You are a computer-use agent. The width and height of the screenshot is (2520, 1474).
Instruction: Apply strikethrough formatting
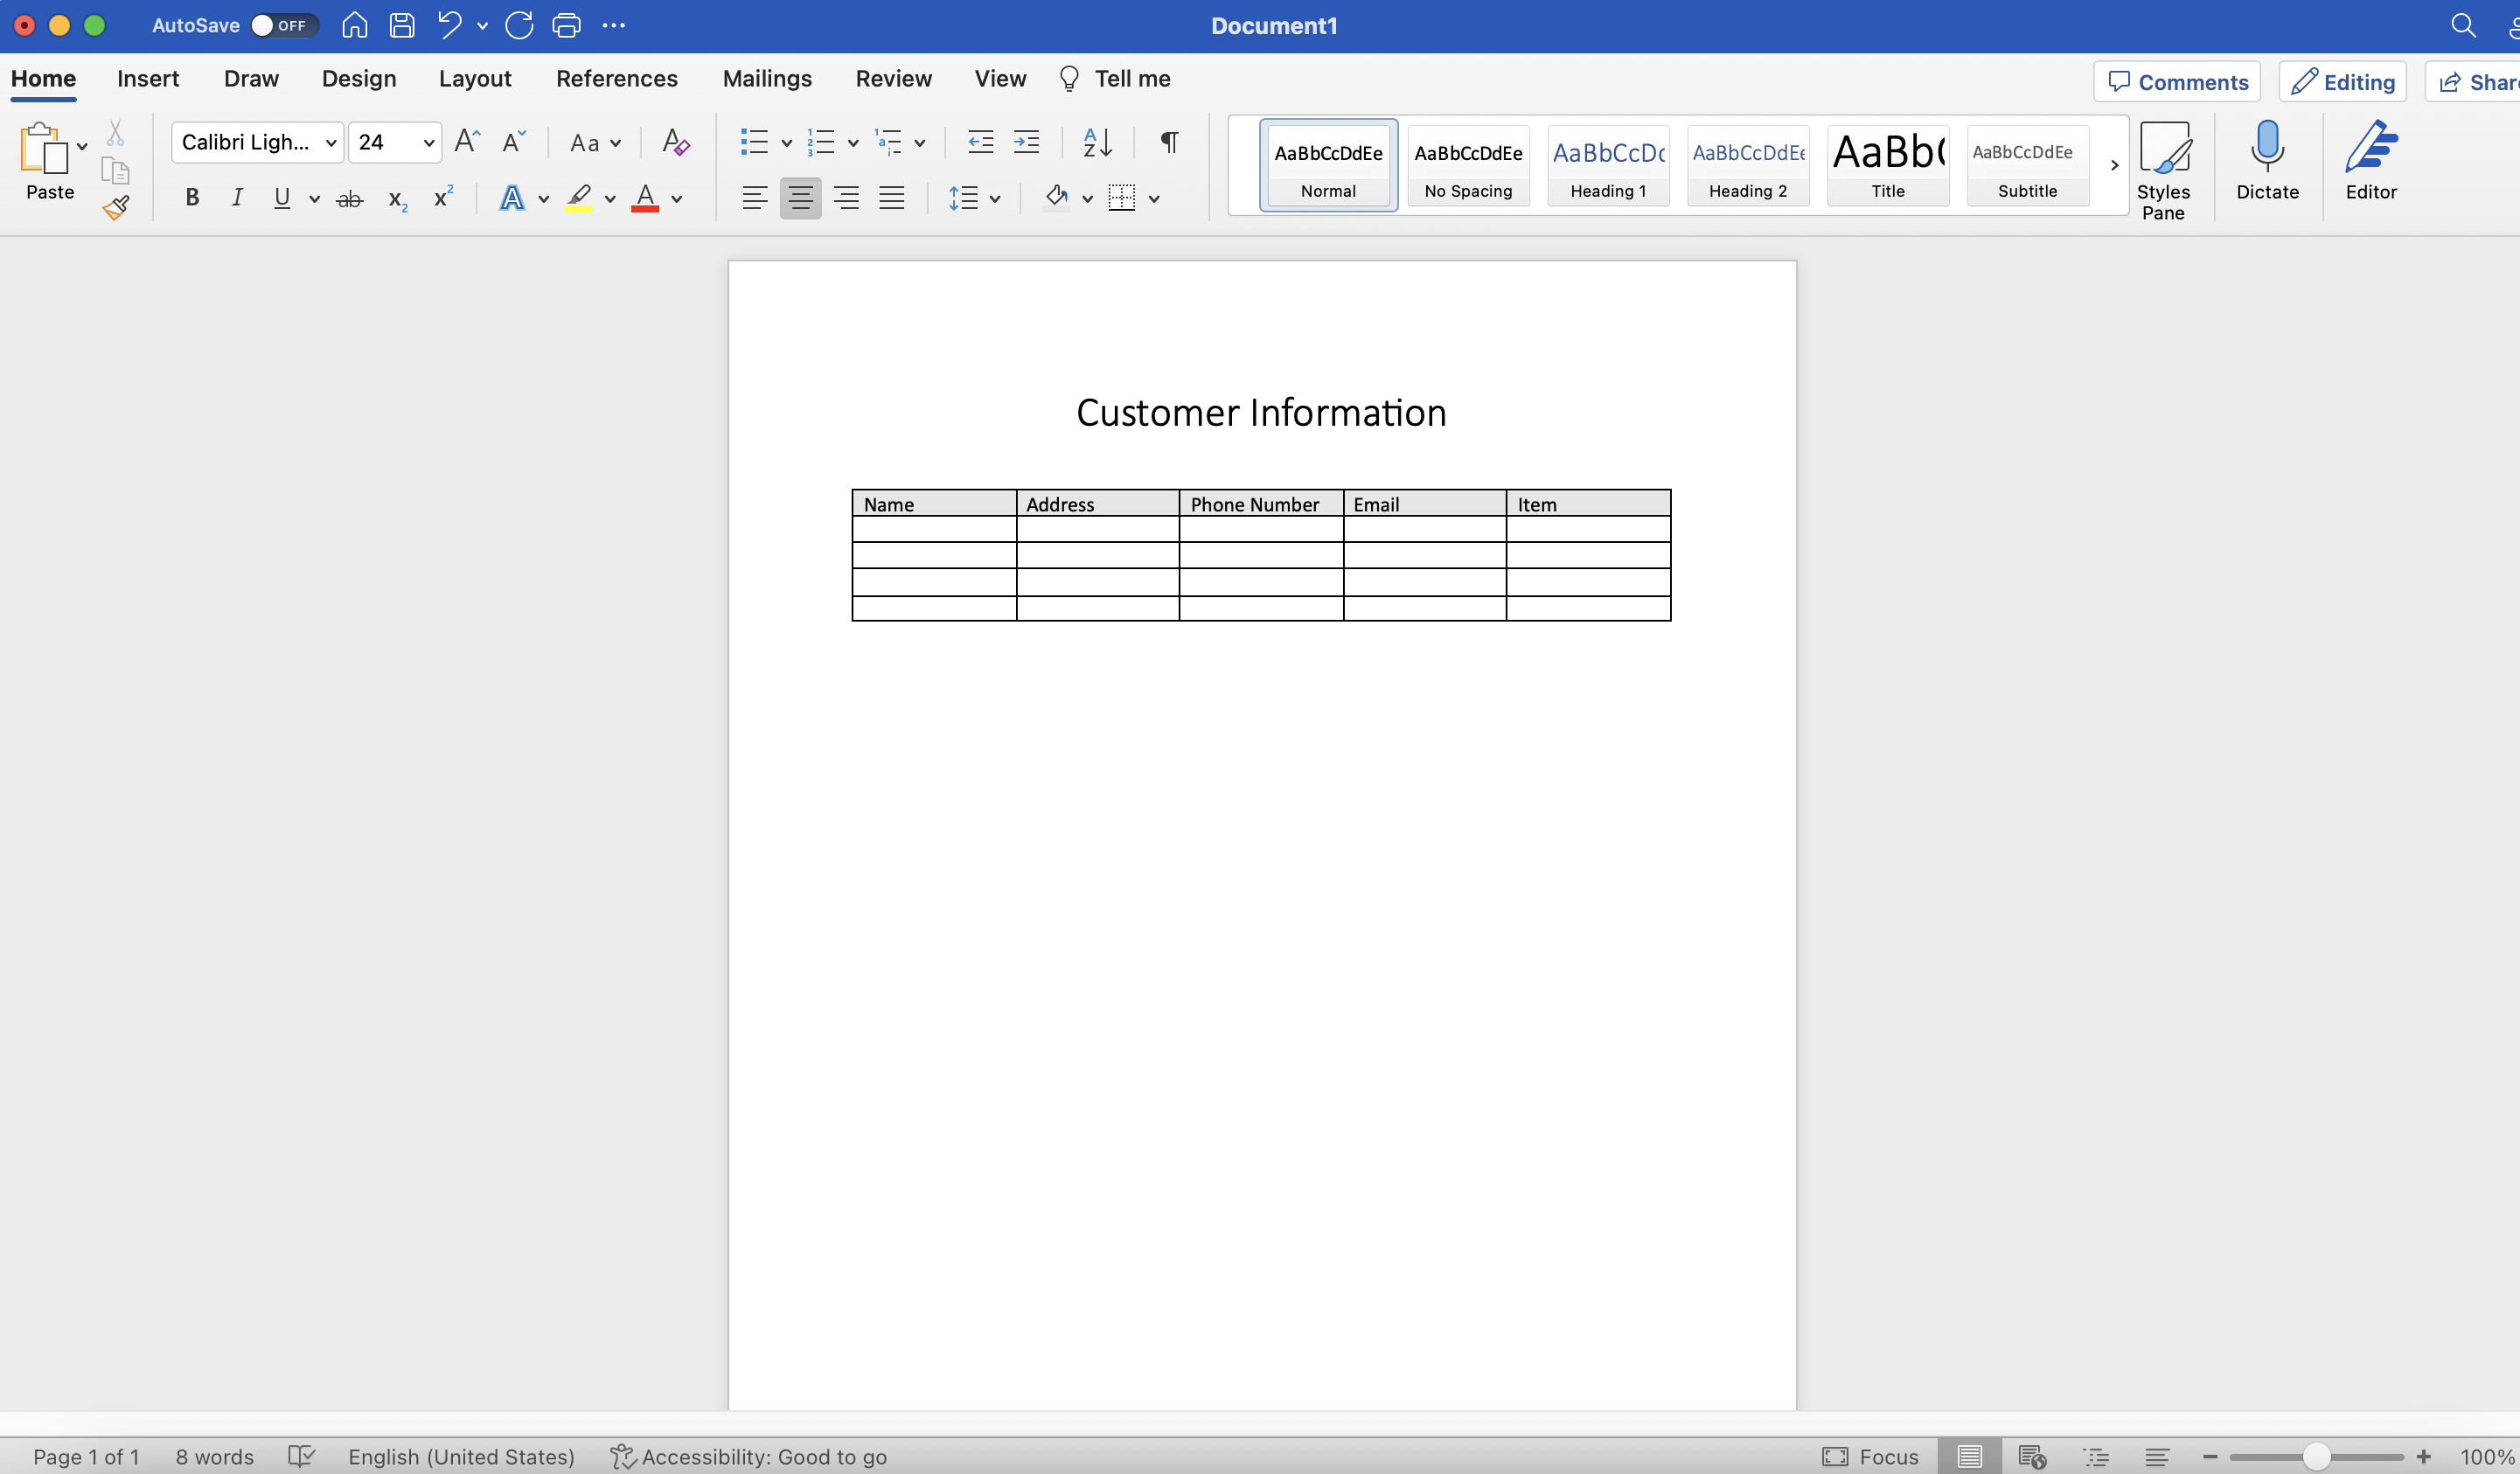349,199
